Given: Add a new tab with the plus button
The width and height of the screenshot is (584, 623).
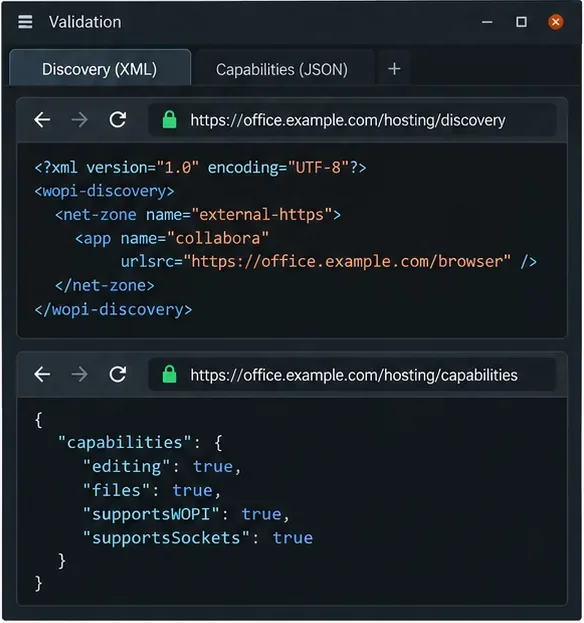Looking at the screenshot, I should pos(394,69).
